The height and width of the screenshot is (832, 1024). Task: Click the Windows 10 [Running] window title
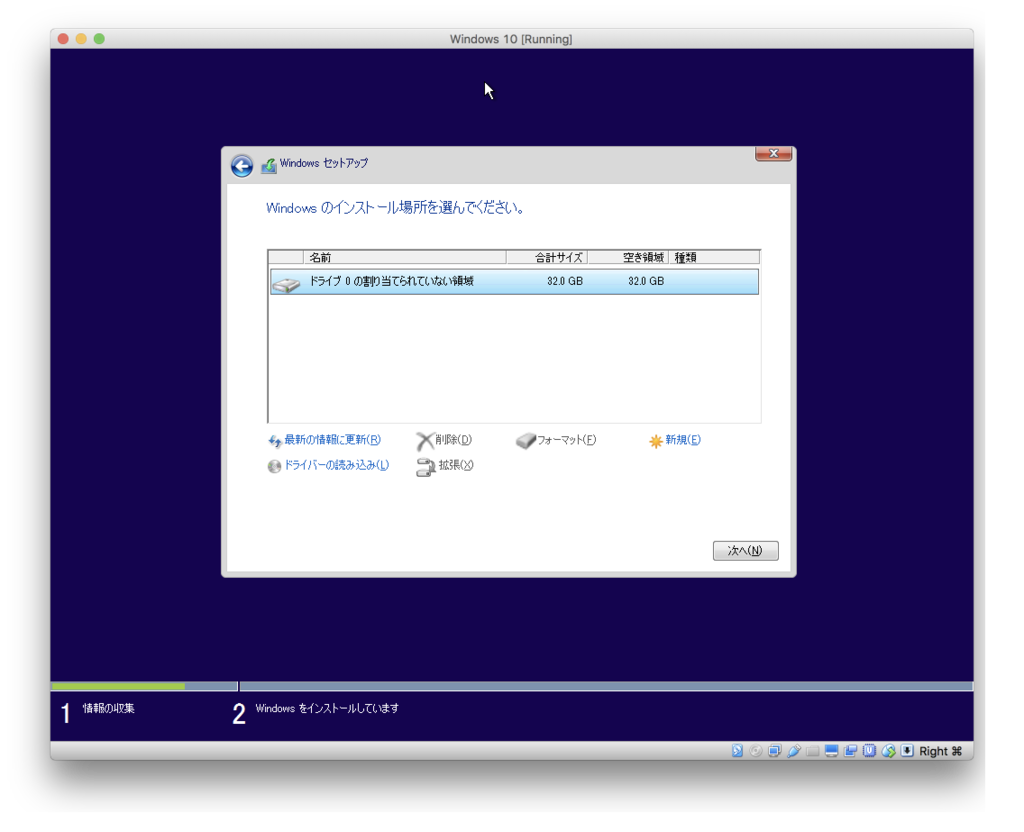511,39
